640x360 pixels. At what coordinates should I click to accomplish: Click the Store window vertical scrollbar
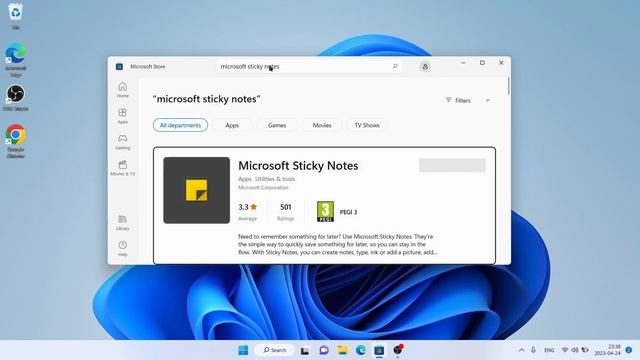(x=509, y=86)
